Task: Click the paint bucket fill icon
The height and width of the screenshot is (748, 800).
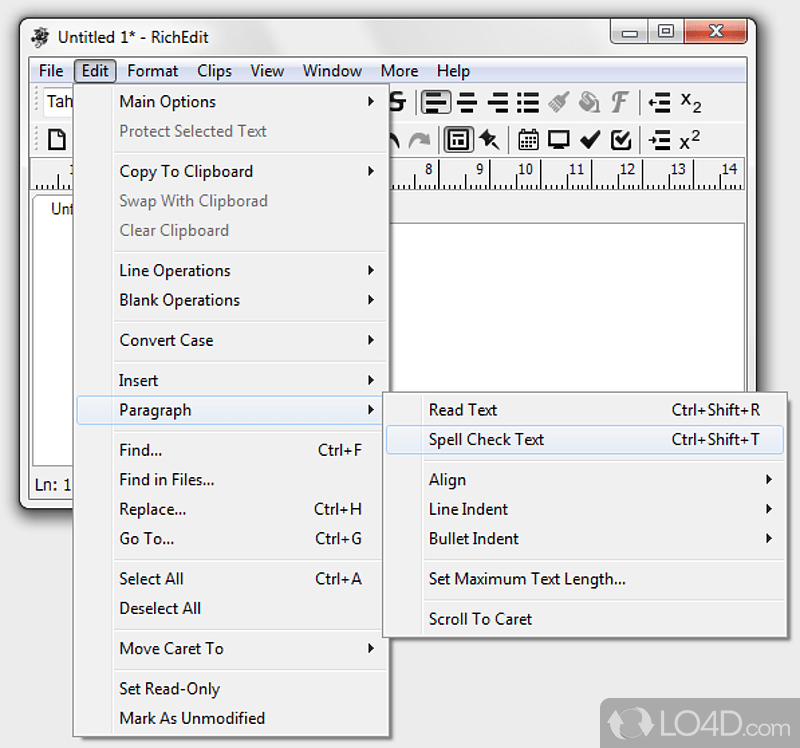Action: 589,102
